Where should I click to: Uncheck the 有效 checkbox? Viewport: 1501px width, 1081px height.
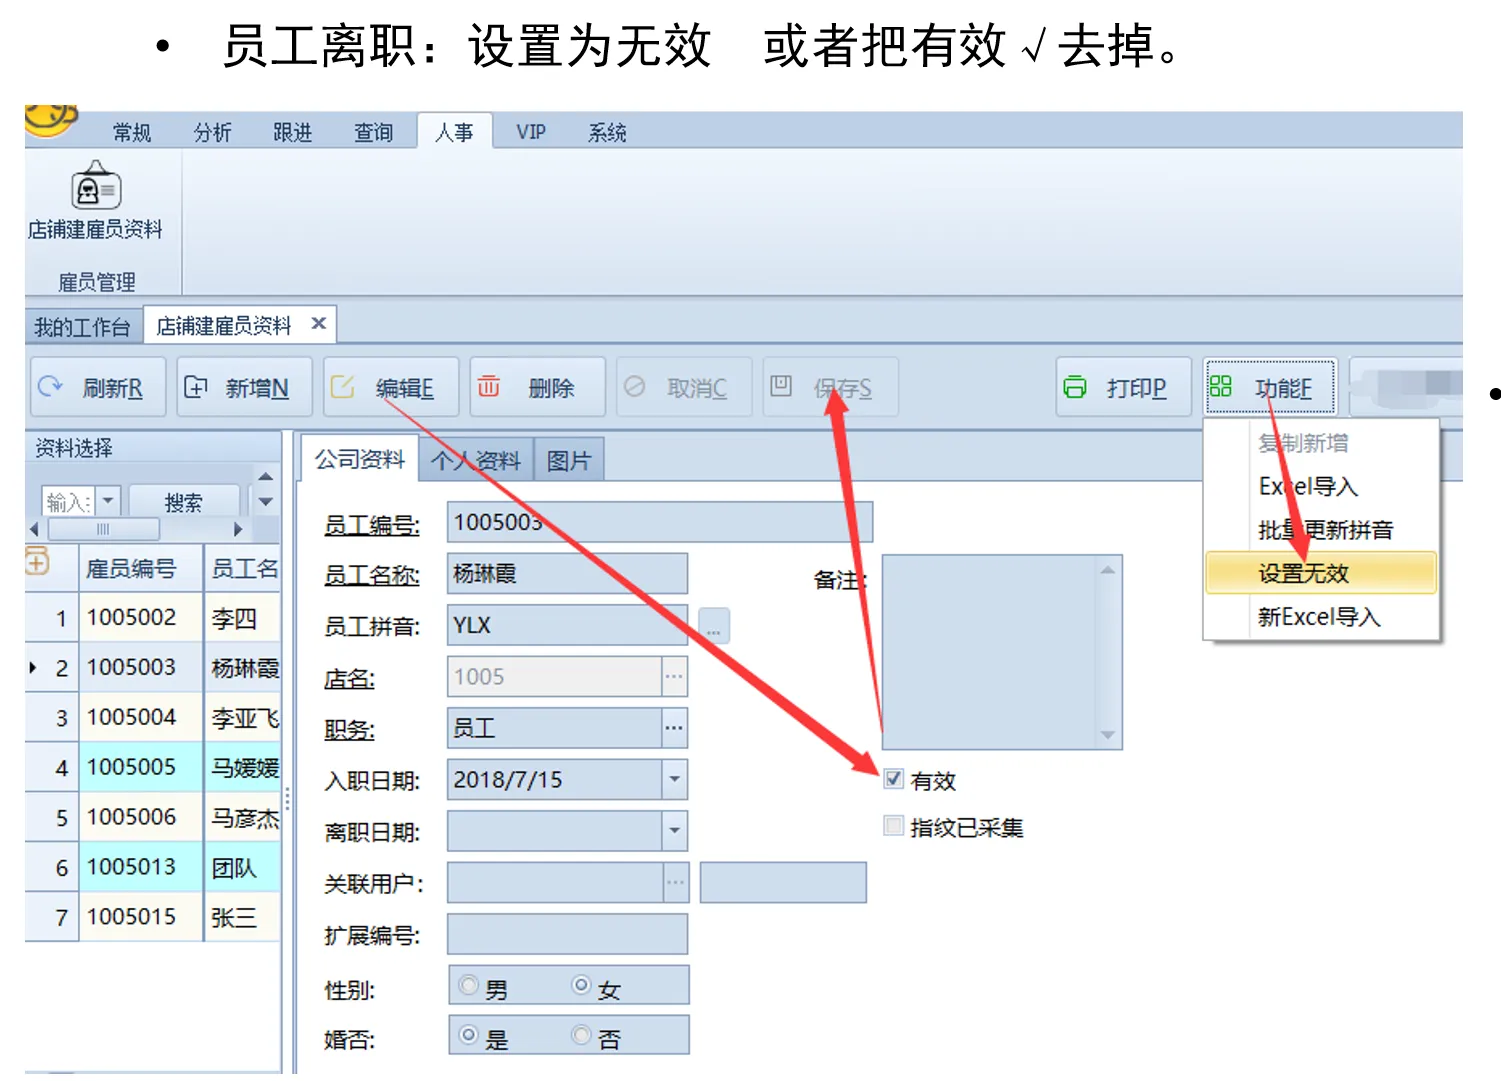pos(893,779)
